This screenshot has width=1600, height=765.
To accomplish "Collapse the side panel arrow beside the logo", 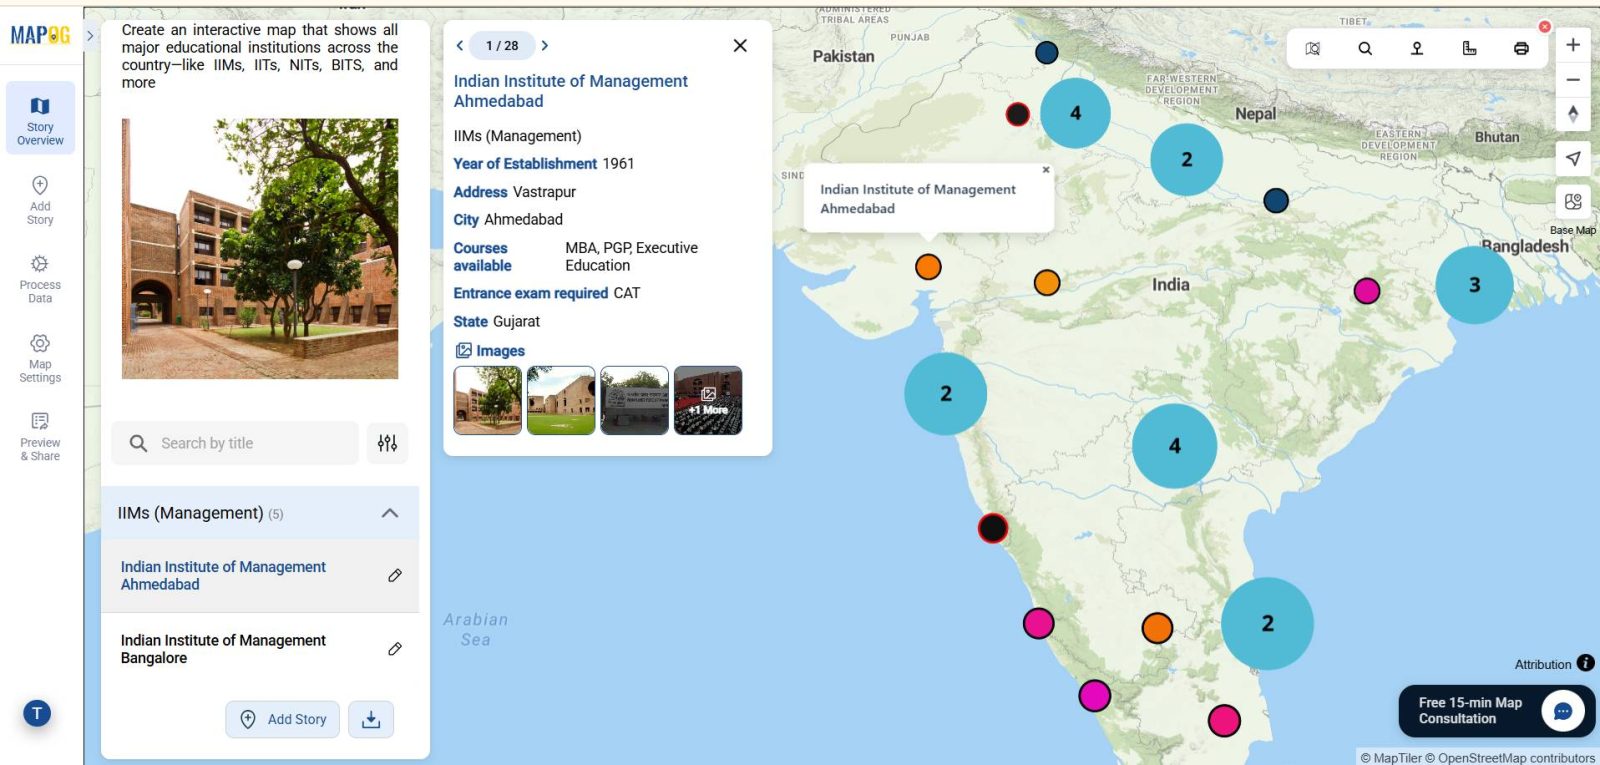I will point(90,35).
